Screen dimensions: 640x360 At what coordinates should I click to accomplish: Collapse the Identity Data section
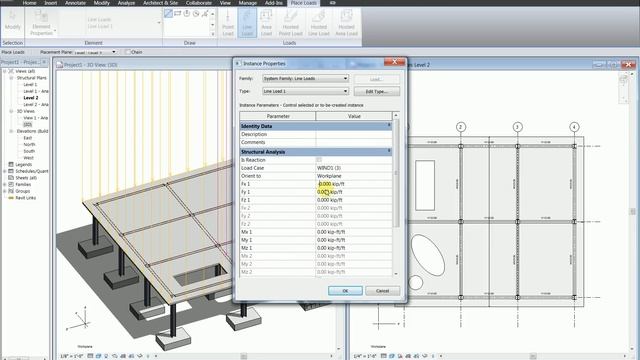pyautogui.click(x=389, y=126)
